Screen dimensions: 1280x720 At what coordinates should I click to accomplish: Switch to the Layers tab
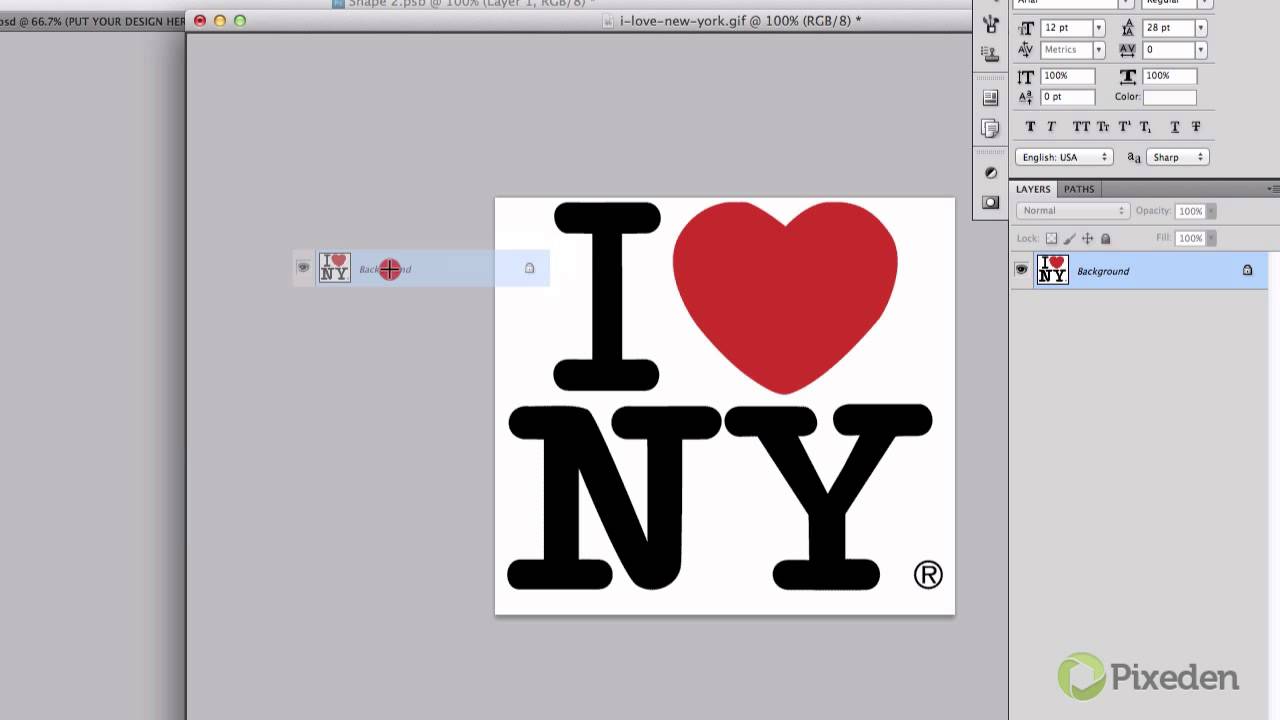[1033, 189]
